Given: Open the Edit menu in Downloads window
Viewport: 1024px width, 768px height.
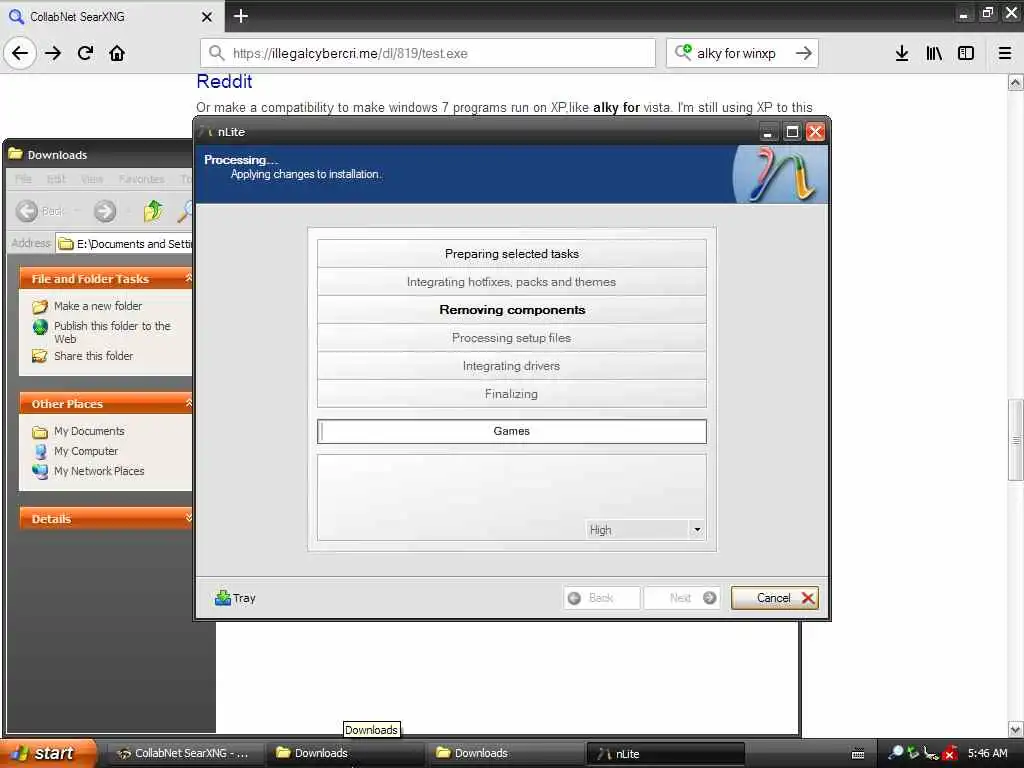Looking at the screenshot, I should click(x=56, y=179).
